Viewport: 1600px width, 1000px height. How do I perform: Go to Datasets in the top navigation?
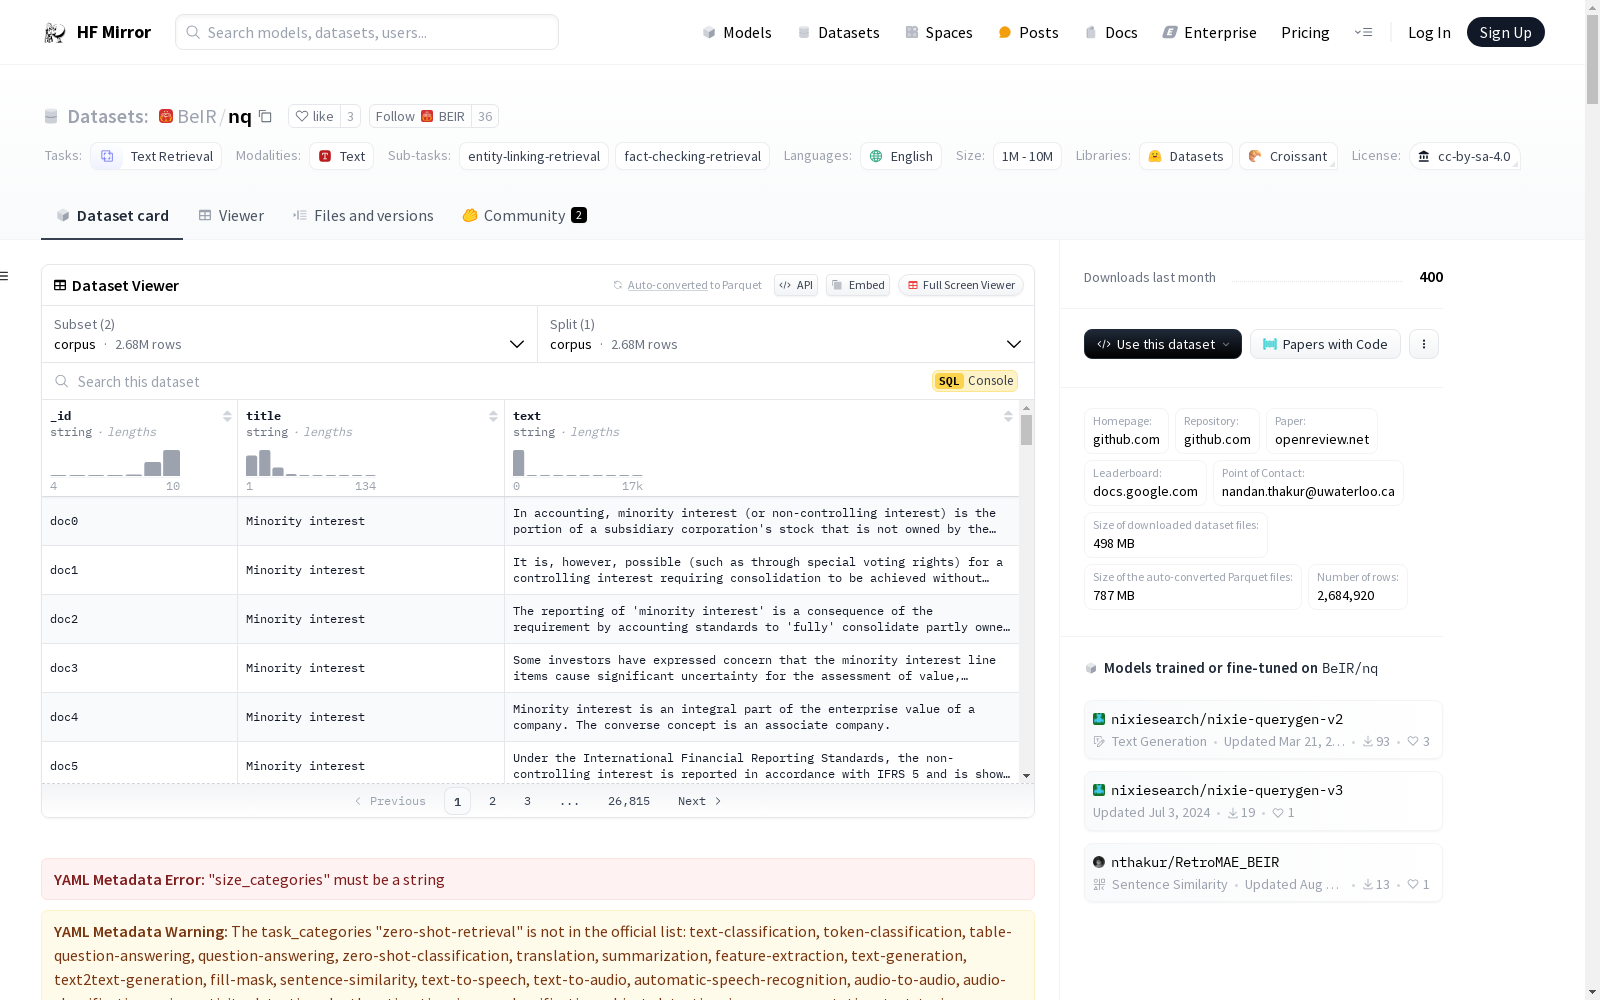[x=838, y=32]
